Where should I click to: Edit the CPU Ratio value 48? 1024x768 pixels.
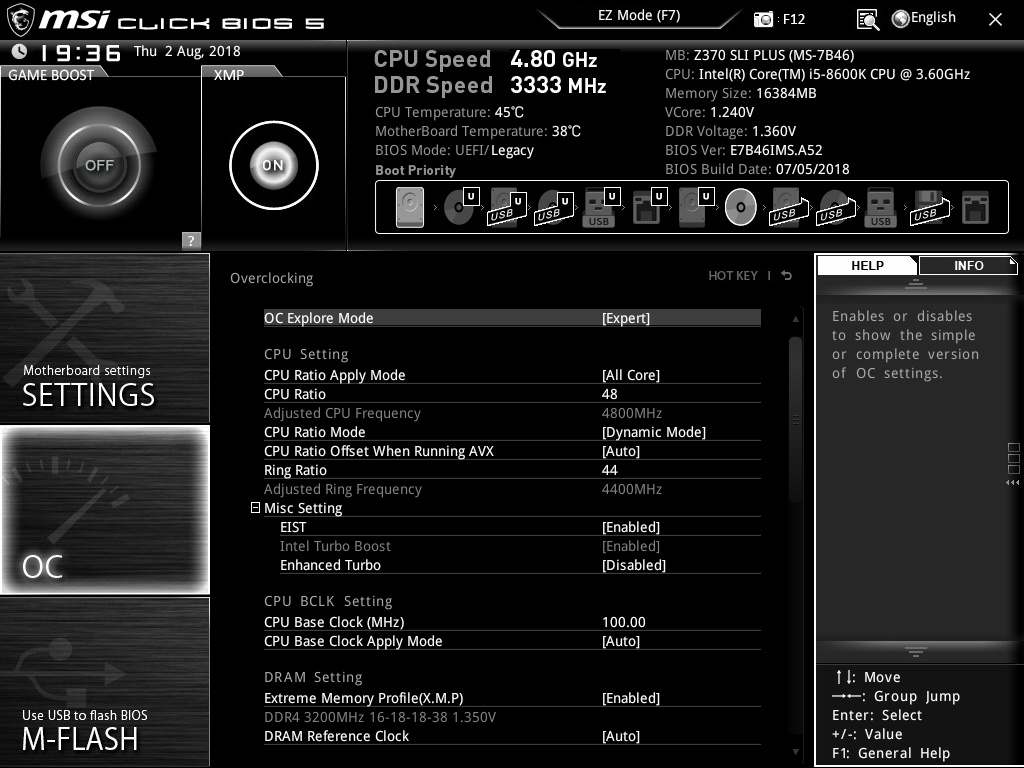point(609,394)
